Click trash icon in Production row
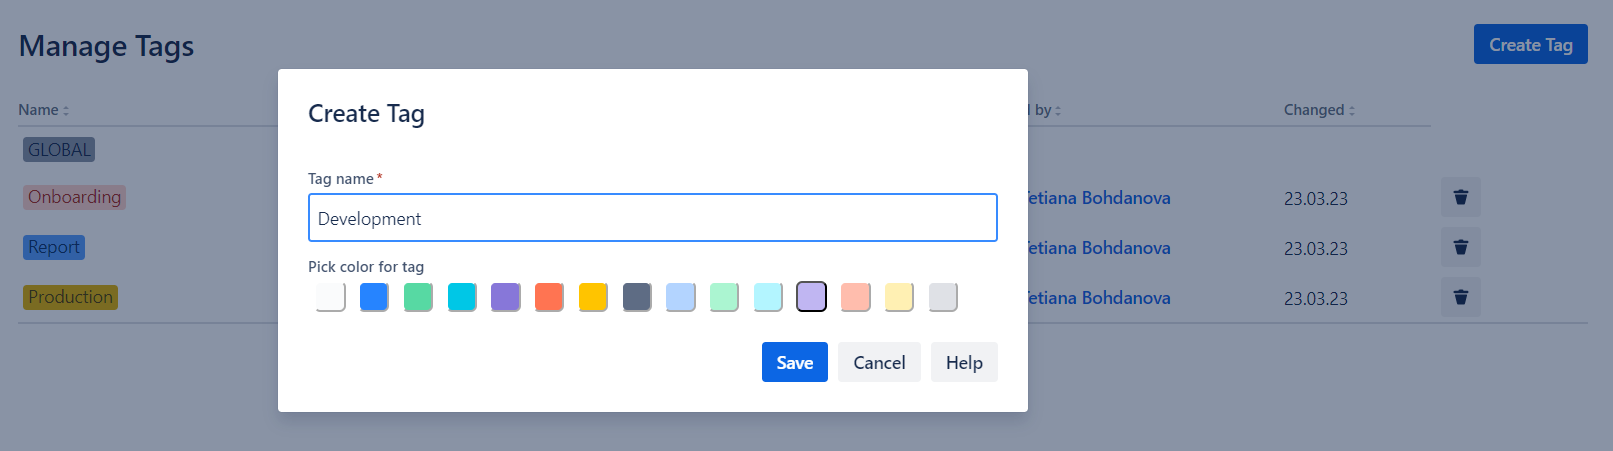Image resolution: width=1613 pixels, height=451 pixels. click(1460, 298)
